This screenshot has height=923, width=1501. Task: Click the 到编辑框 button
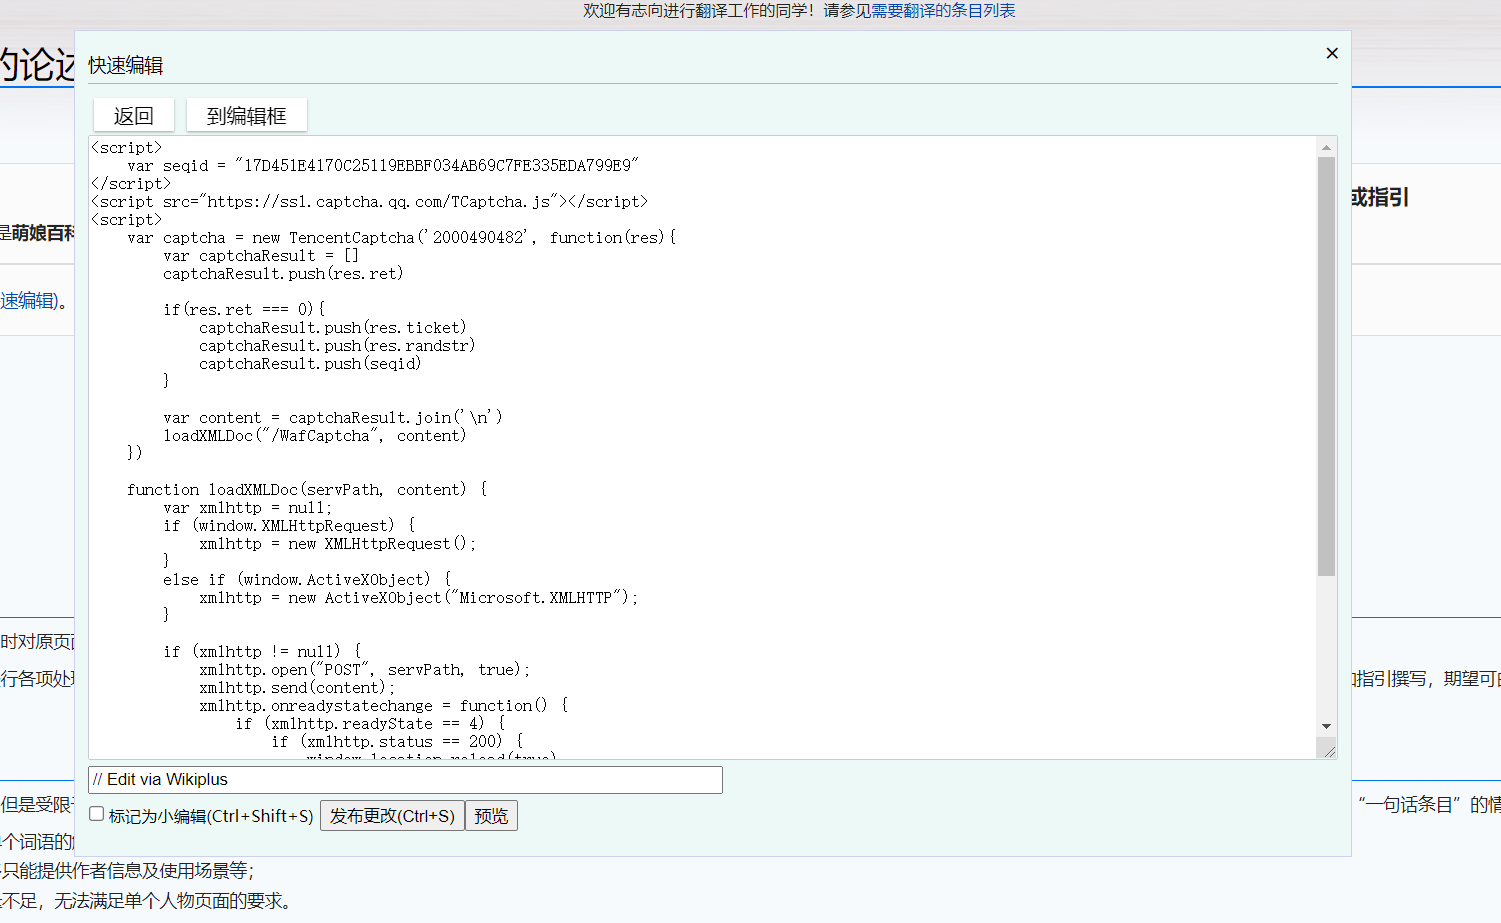(x=246, y=116)
